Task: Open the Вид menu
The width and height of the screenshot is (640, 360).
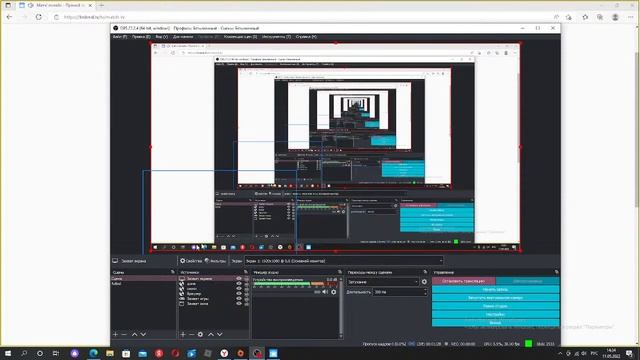Action: pyautogui.click(x=162, y=37)
